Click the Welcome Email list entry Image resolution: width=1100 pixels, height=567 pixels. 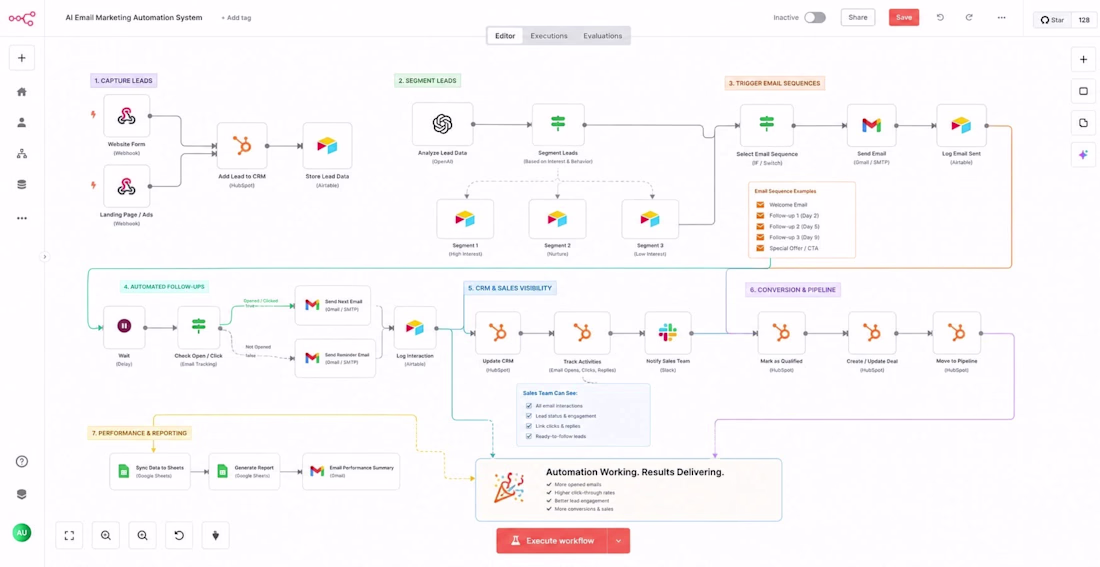pos(788,205)
